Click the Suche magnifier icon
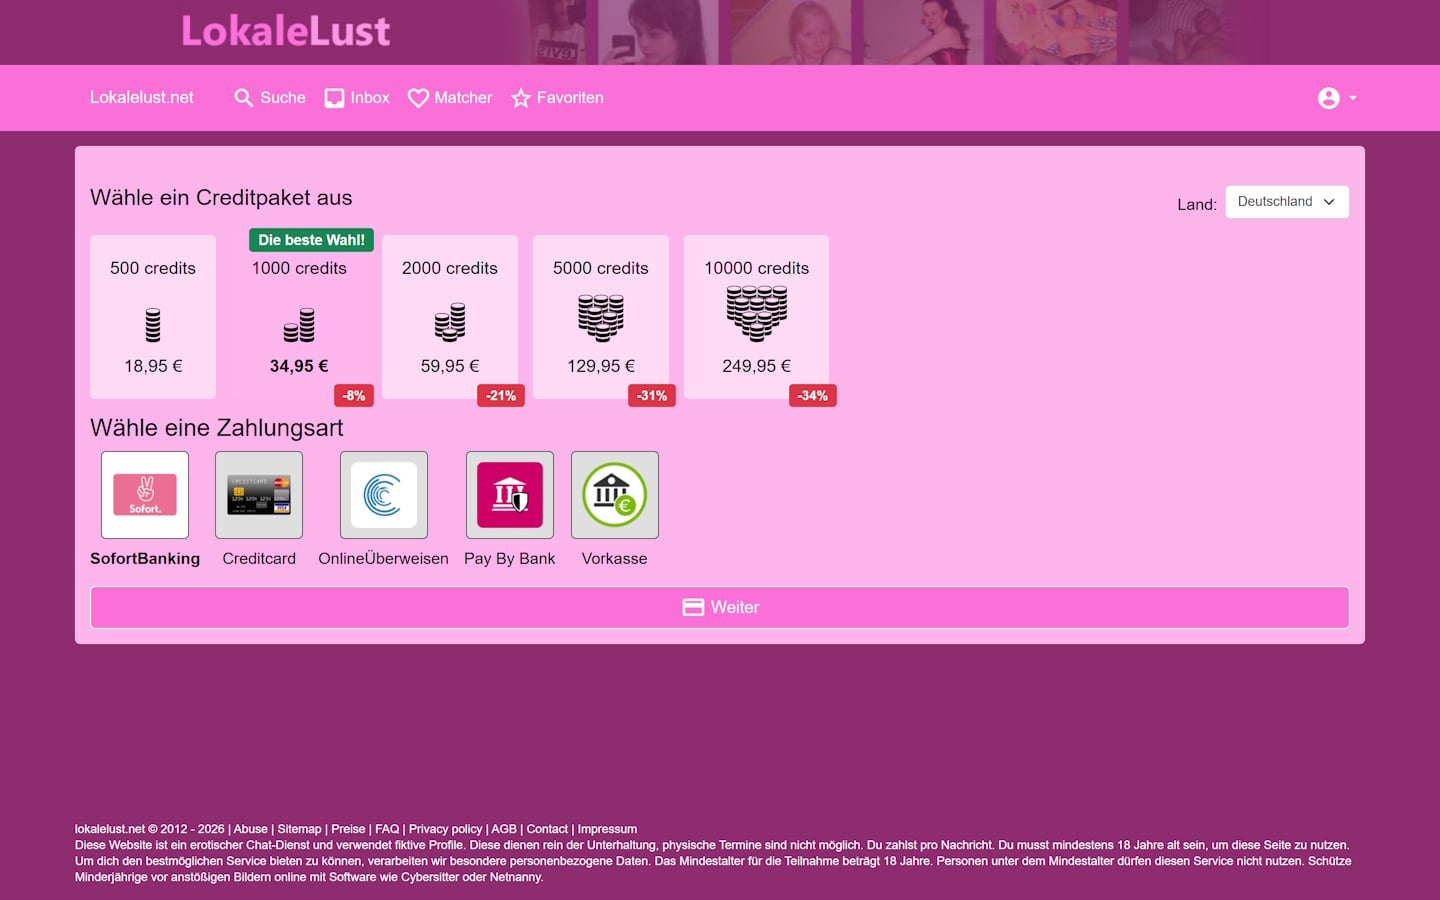Image resolution: width=1440 pixels, height=900 pixels. pyautogui.click(x=243, y=98)
